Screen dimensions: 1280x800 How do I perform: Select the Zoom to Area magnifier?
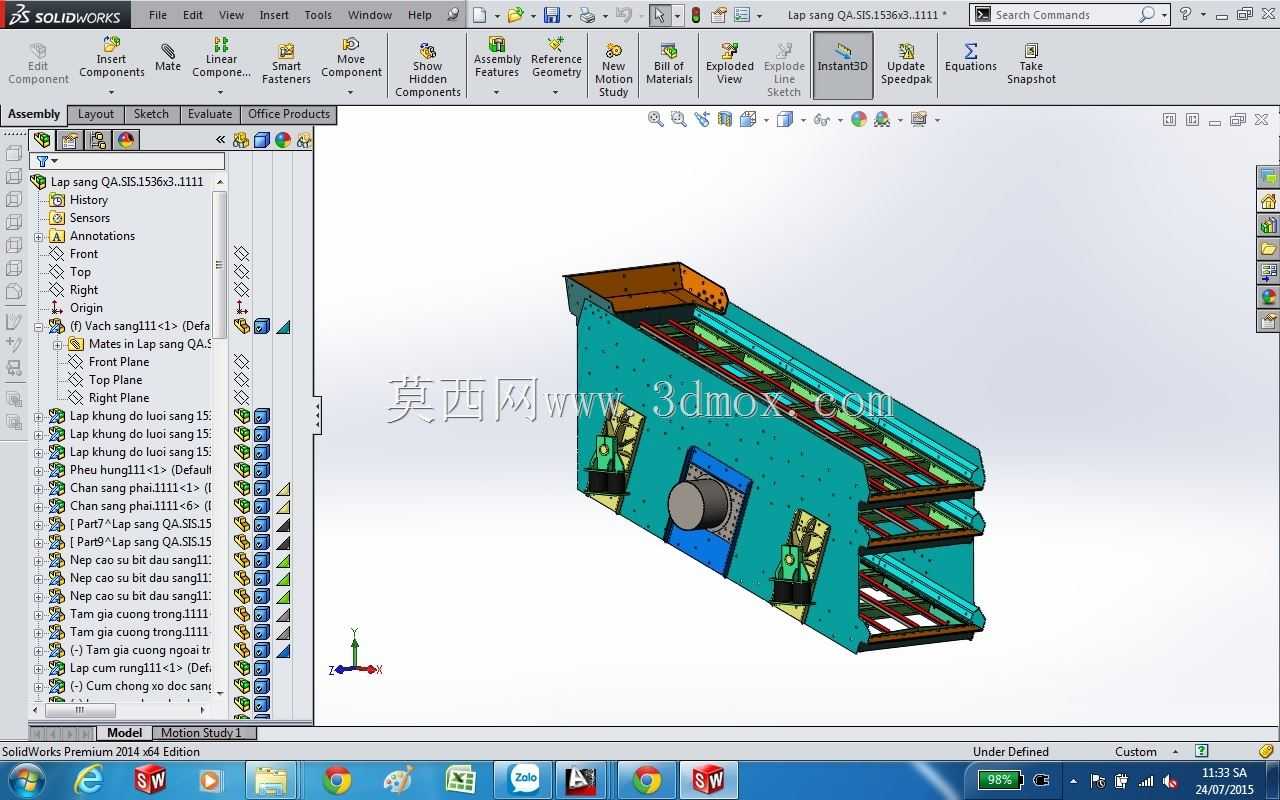coord(679,119)
